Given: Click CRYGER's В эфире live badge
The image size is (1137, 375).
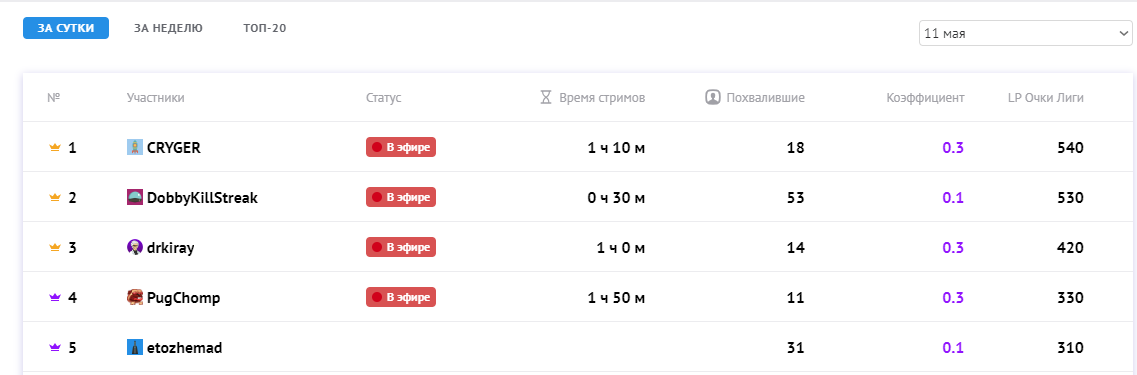Looking at the screenshot, I should [401, 147].
